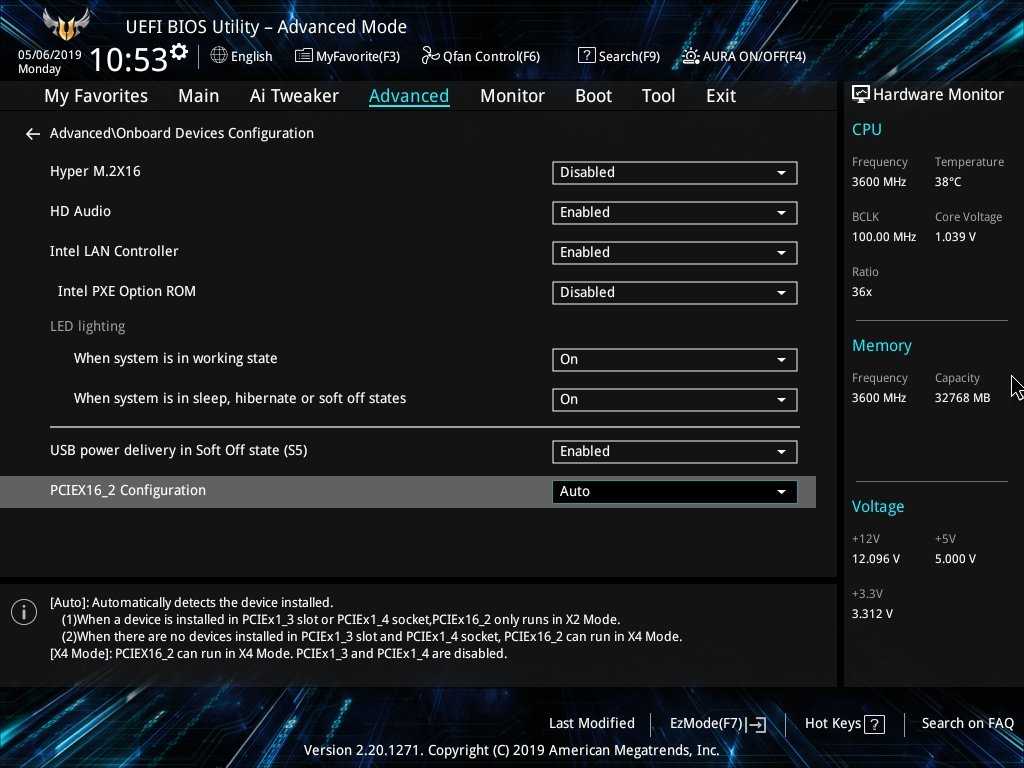Click the Search(F9) question mark icon
Viewport: 1024px width, 768px height.
[x=587, y=56]
